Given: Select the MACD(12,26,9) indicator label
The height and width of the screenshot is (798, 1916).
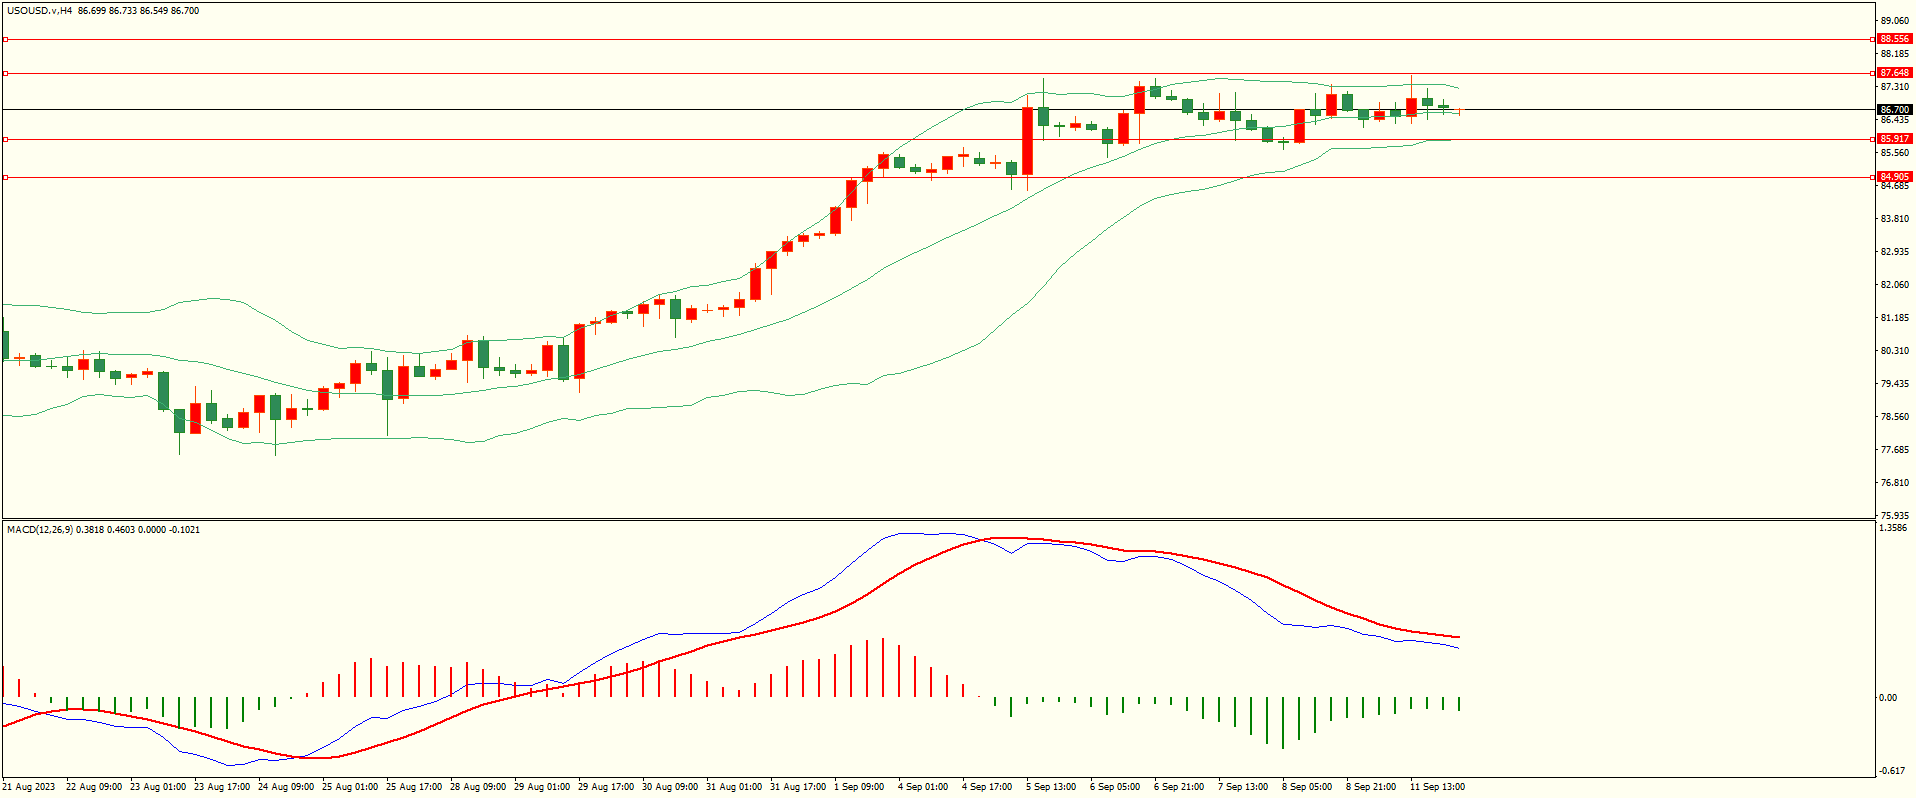Looking at the screenshot, I should click(39, 529).
